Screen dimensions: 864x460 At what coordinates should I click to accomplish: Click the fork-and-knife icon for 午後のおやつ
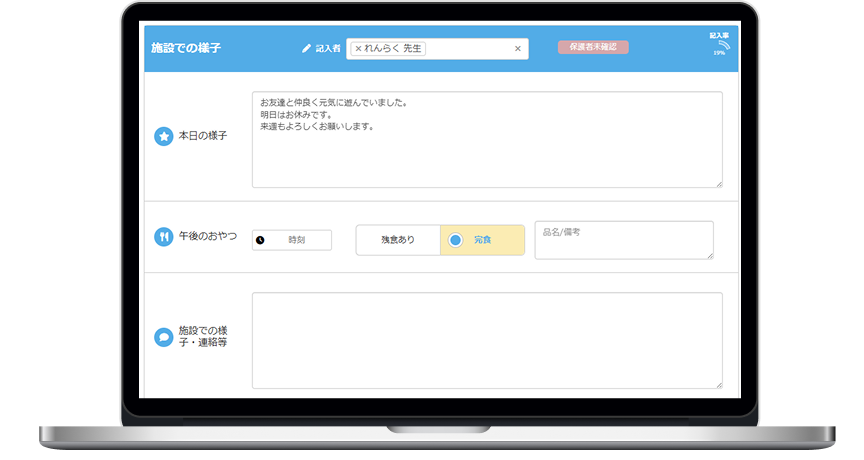pos(164,237)
